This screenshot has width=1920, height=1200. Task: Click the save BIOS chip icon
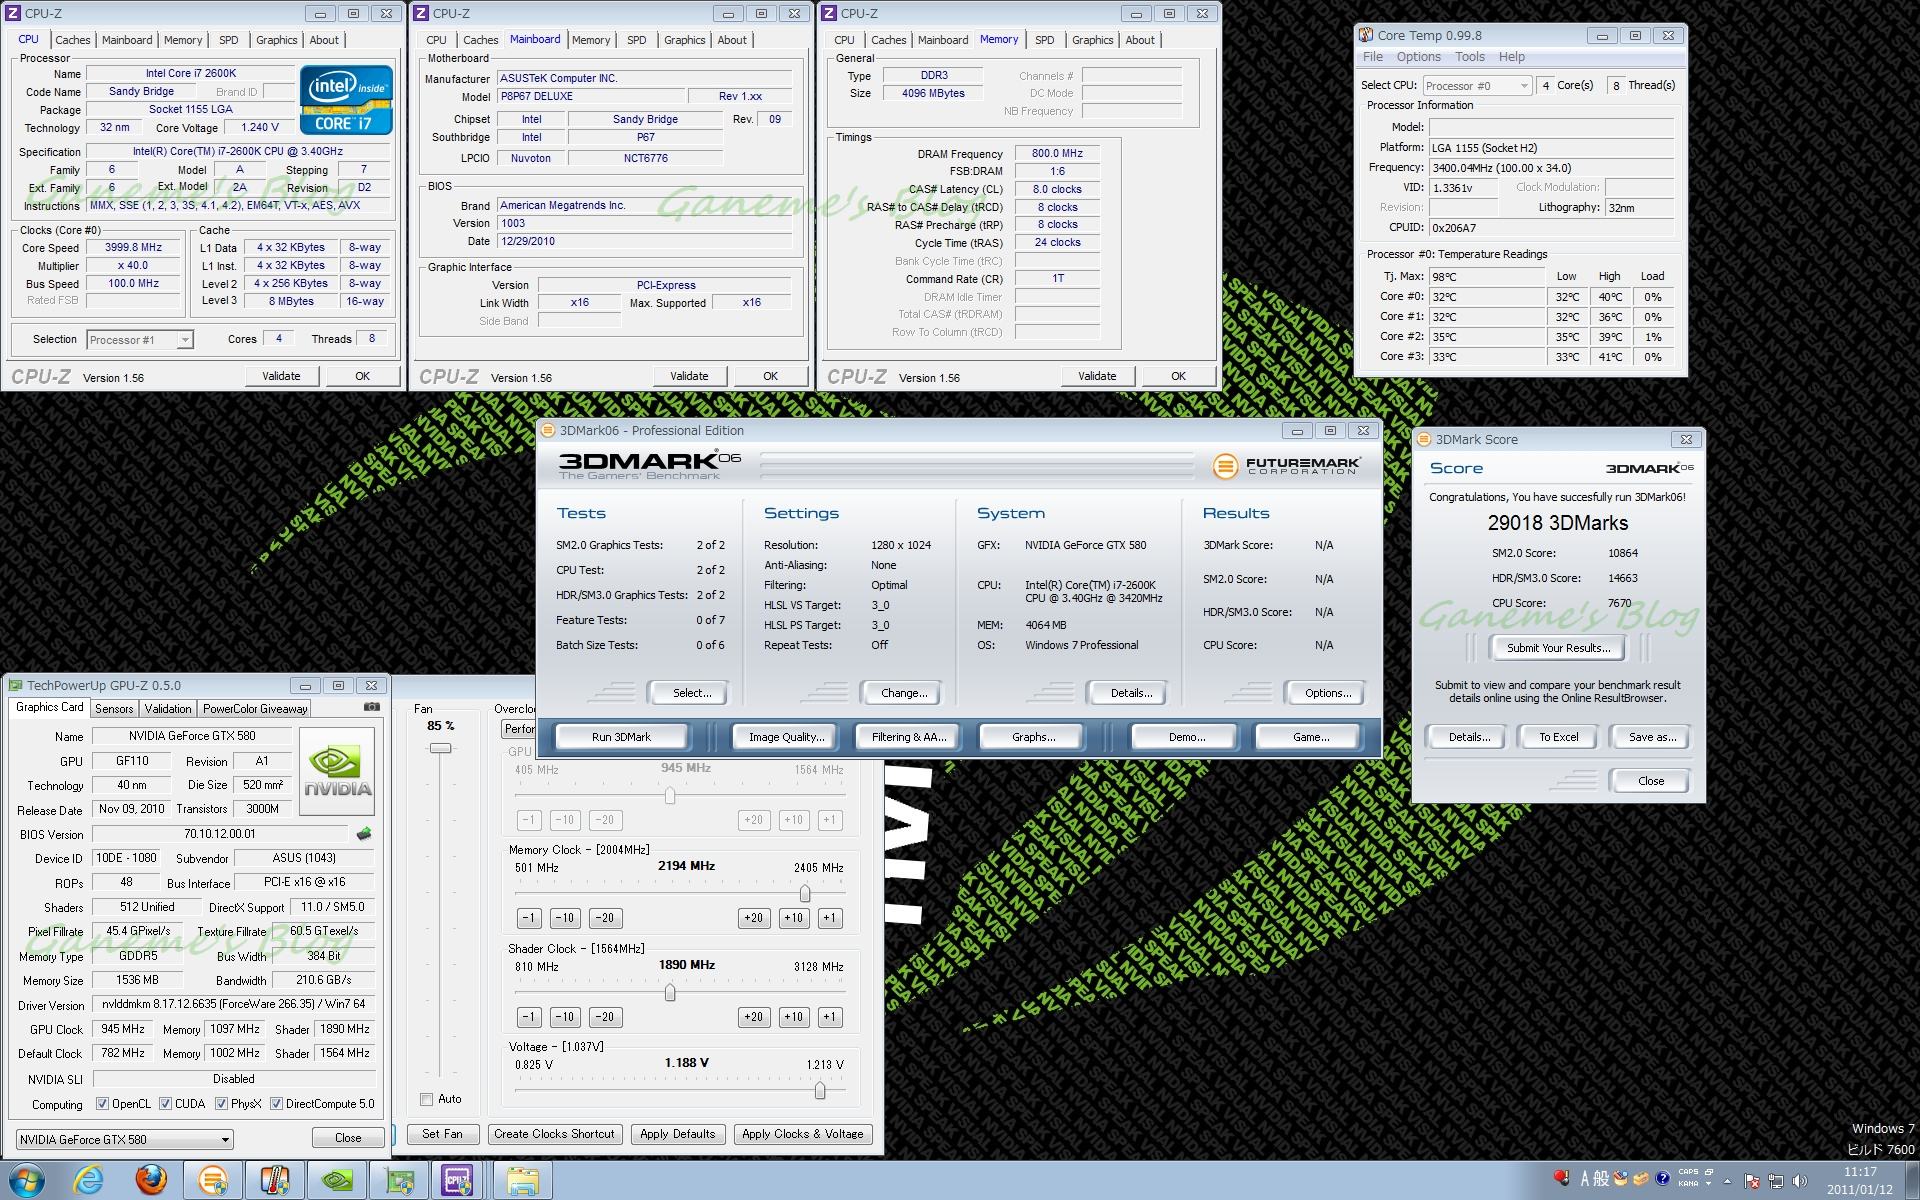(364, 834)
